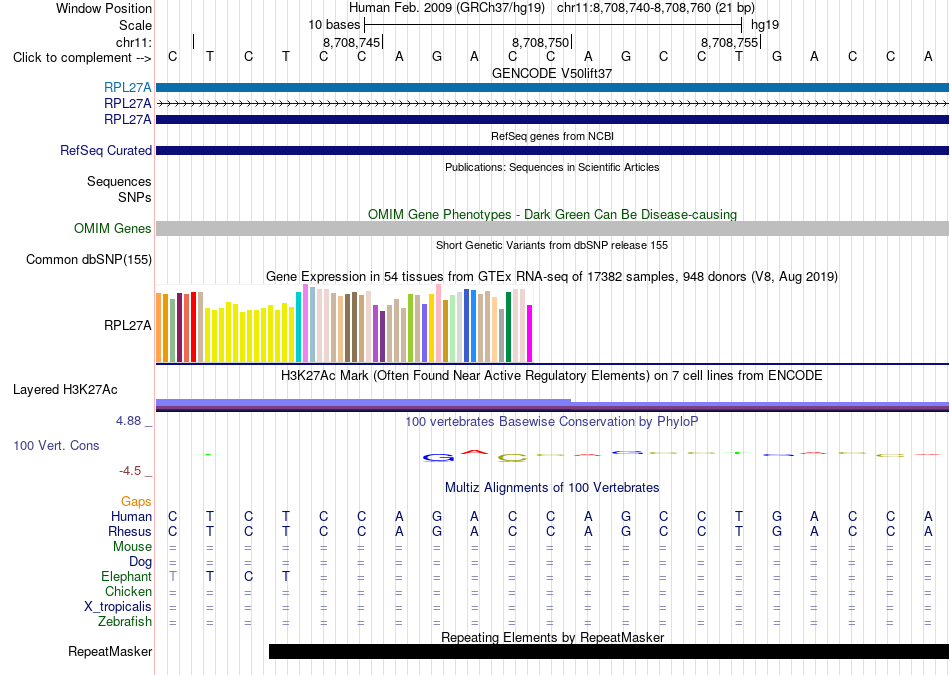Open the GTEx Gene Expression track title
The width and height of the screenshot is (950, 675).
552,277
